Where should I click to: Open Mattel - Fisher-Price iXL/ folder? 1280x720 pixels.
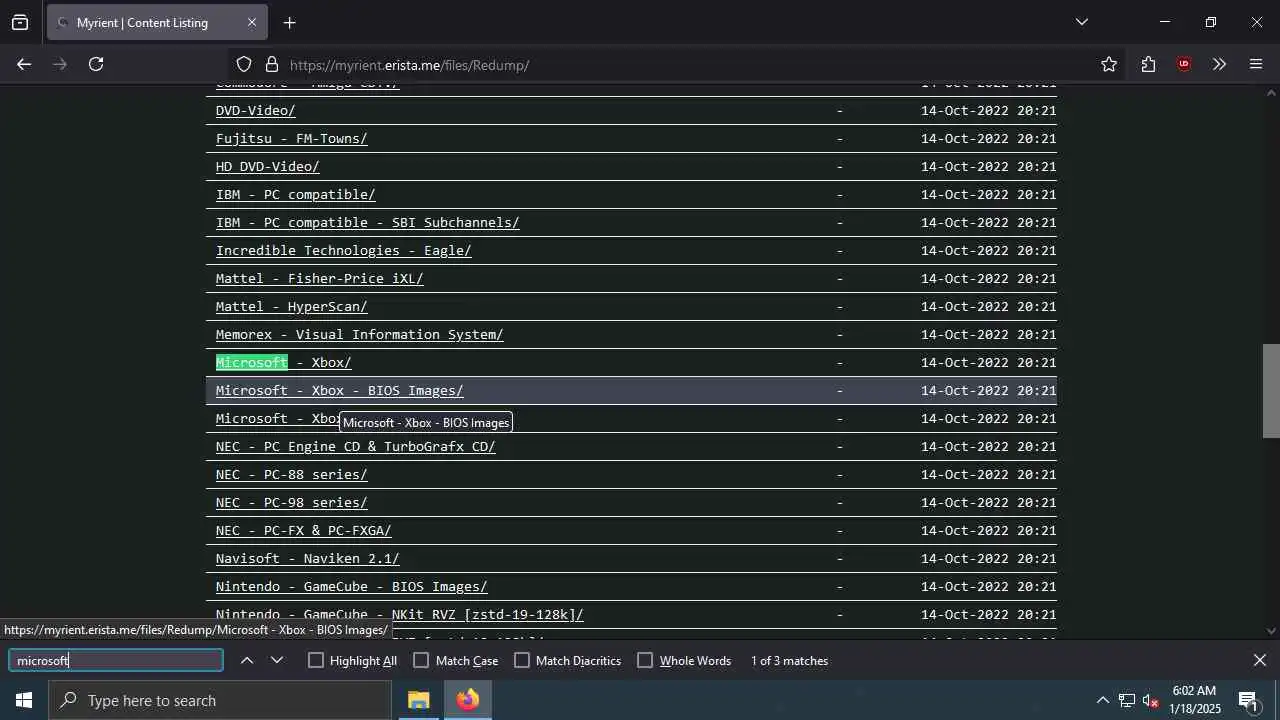[319, 278]
